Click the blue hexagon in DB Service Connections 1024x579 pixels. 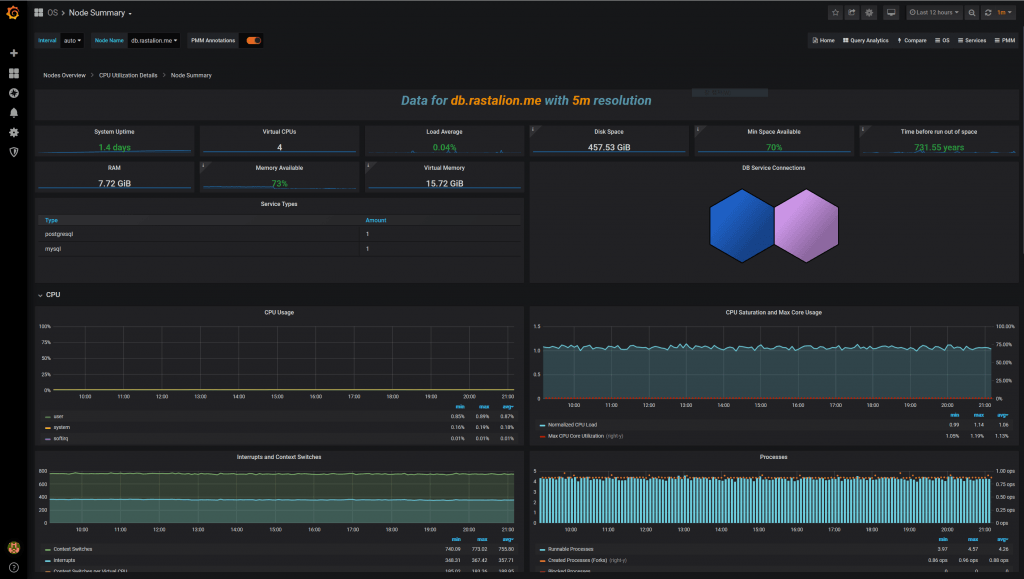tap(741, 227)
